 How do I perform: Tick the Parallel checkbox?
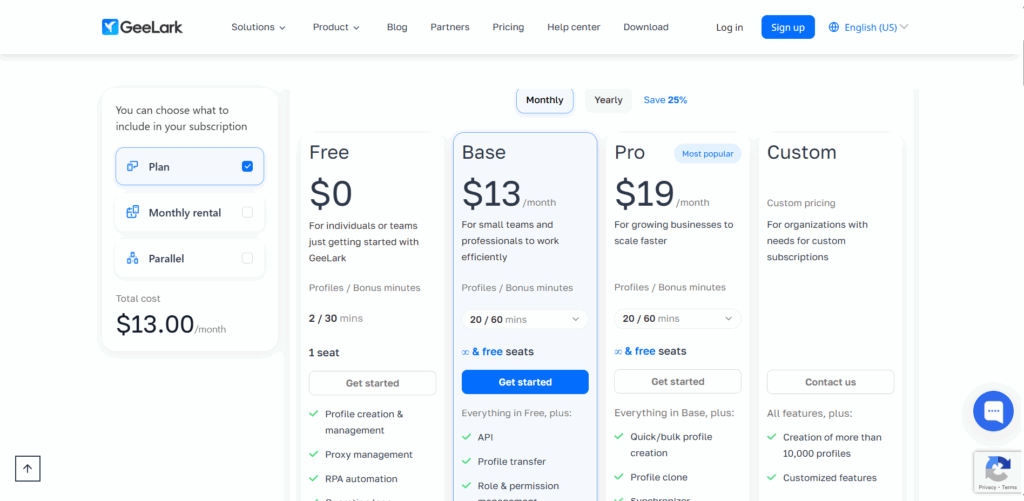[x=247, y=258]
